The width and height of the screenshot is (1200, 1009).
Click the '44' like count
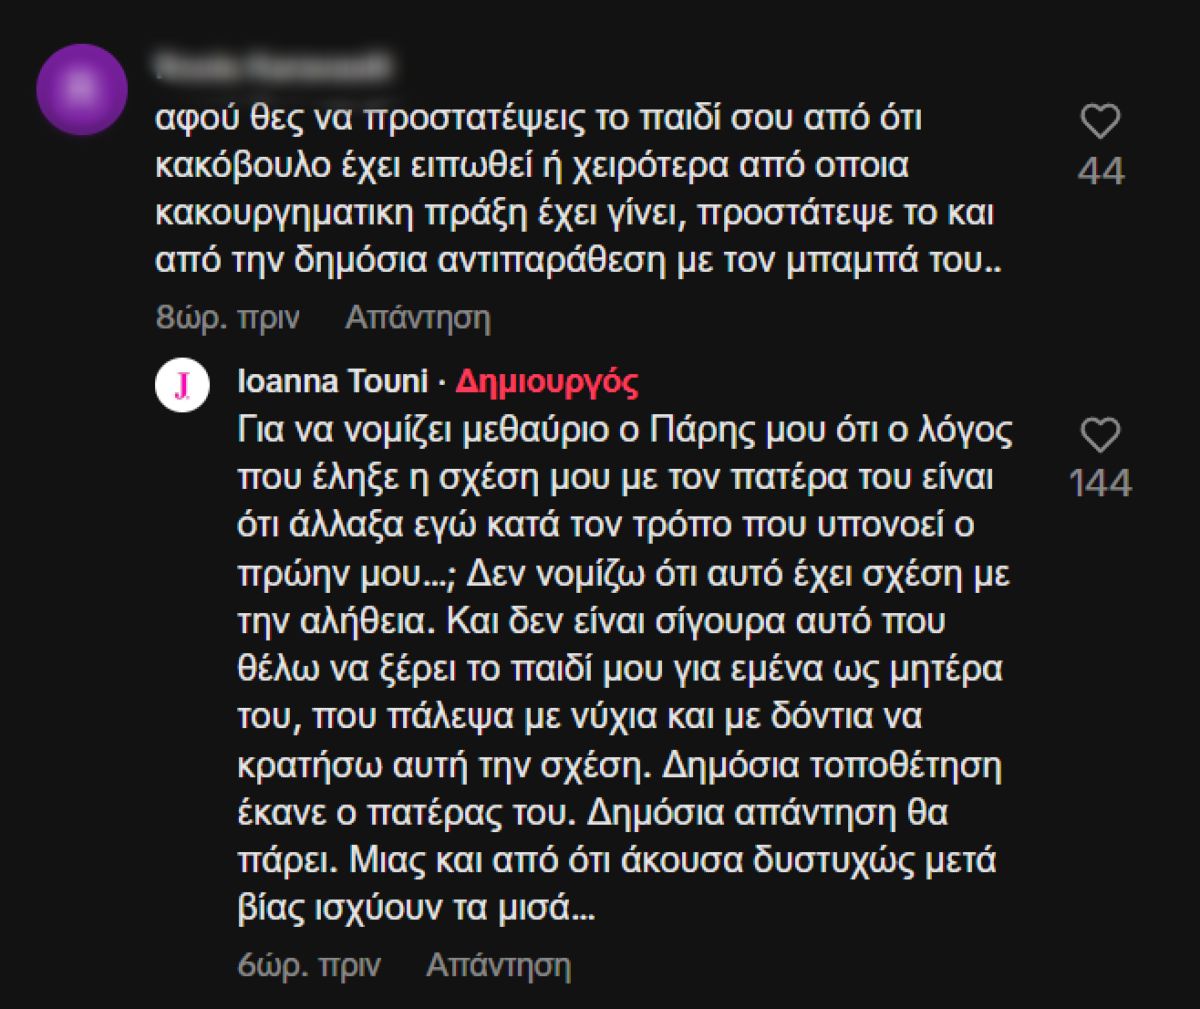coord(1102,172)
